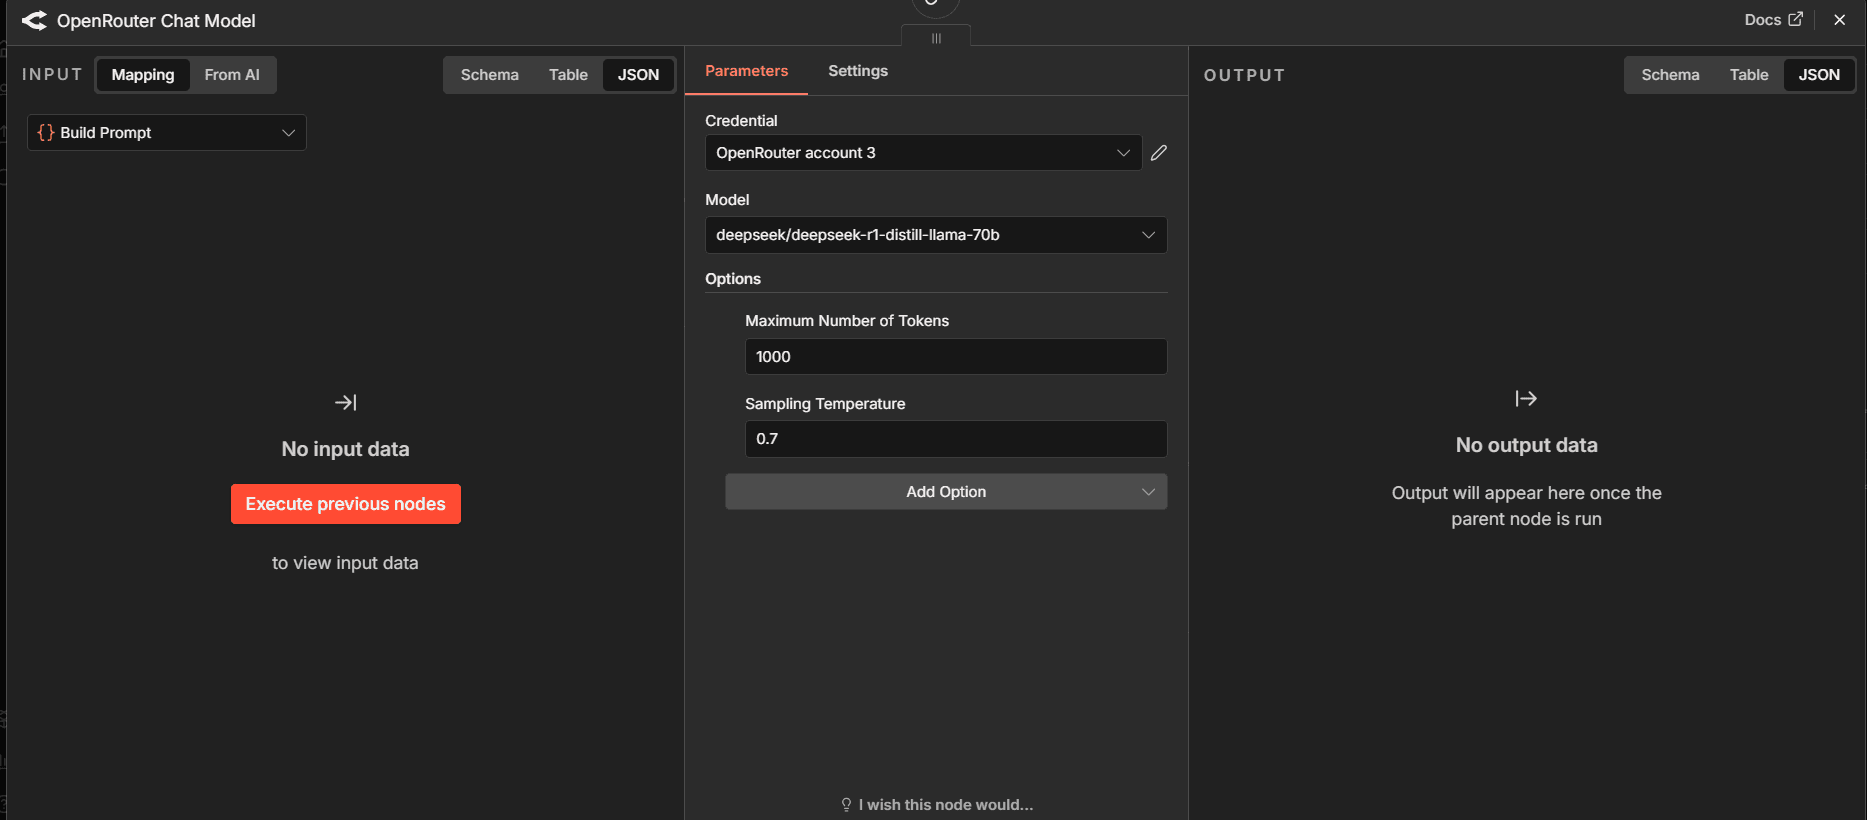
Task: Show input as Schema view
Action: 490,75
